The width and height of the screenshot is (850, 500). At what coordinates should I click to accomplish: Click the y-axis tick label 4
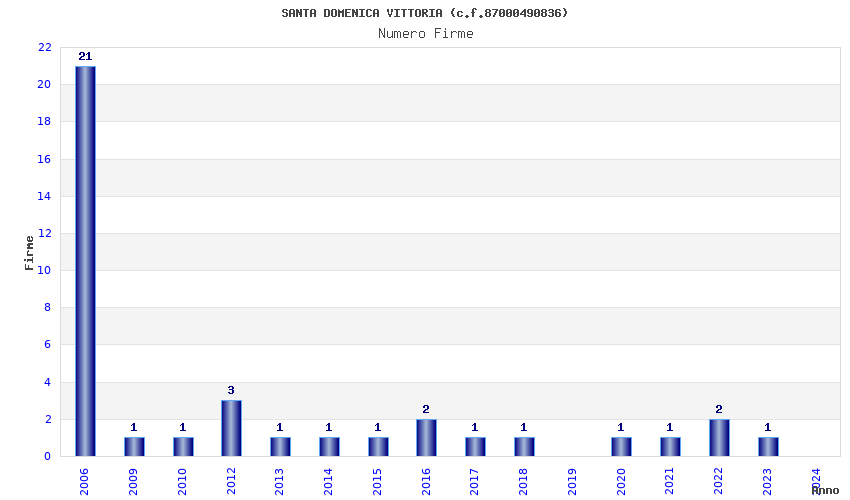pos(48,382)
